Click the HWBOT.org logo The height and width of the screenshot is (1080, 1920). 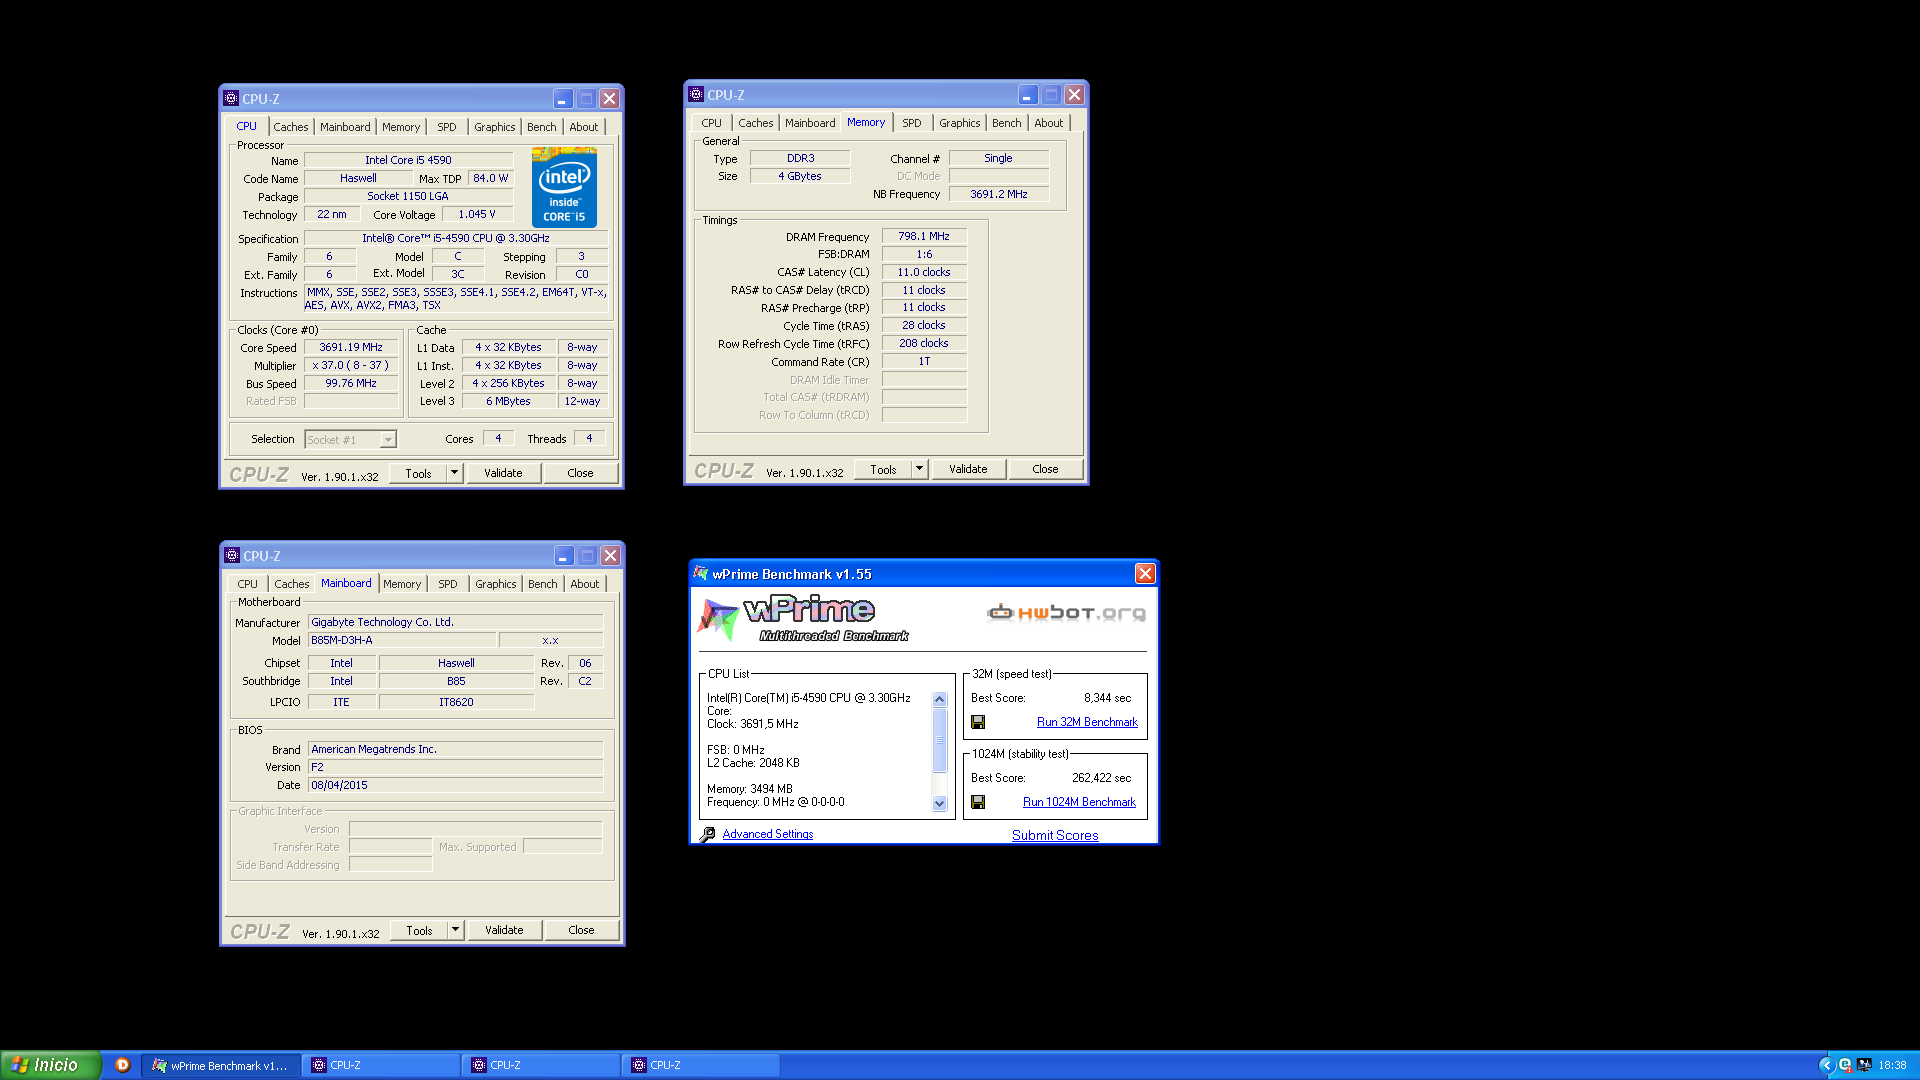(1066, 612)
